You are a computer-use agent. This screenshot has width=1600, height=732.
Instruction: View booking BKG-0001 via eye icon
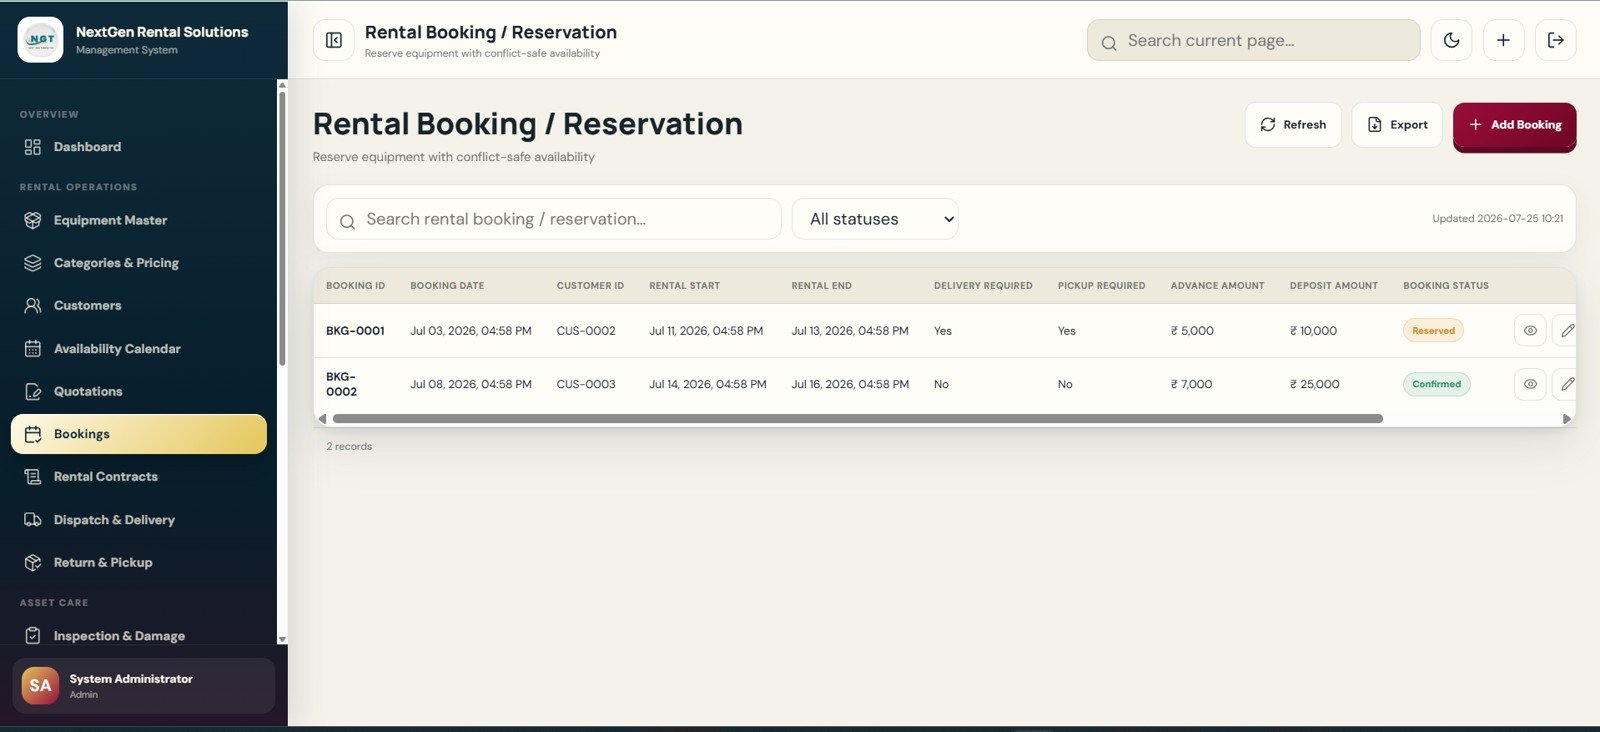coord(1530,331)
